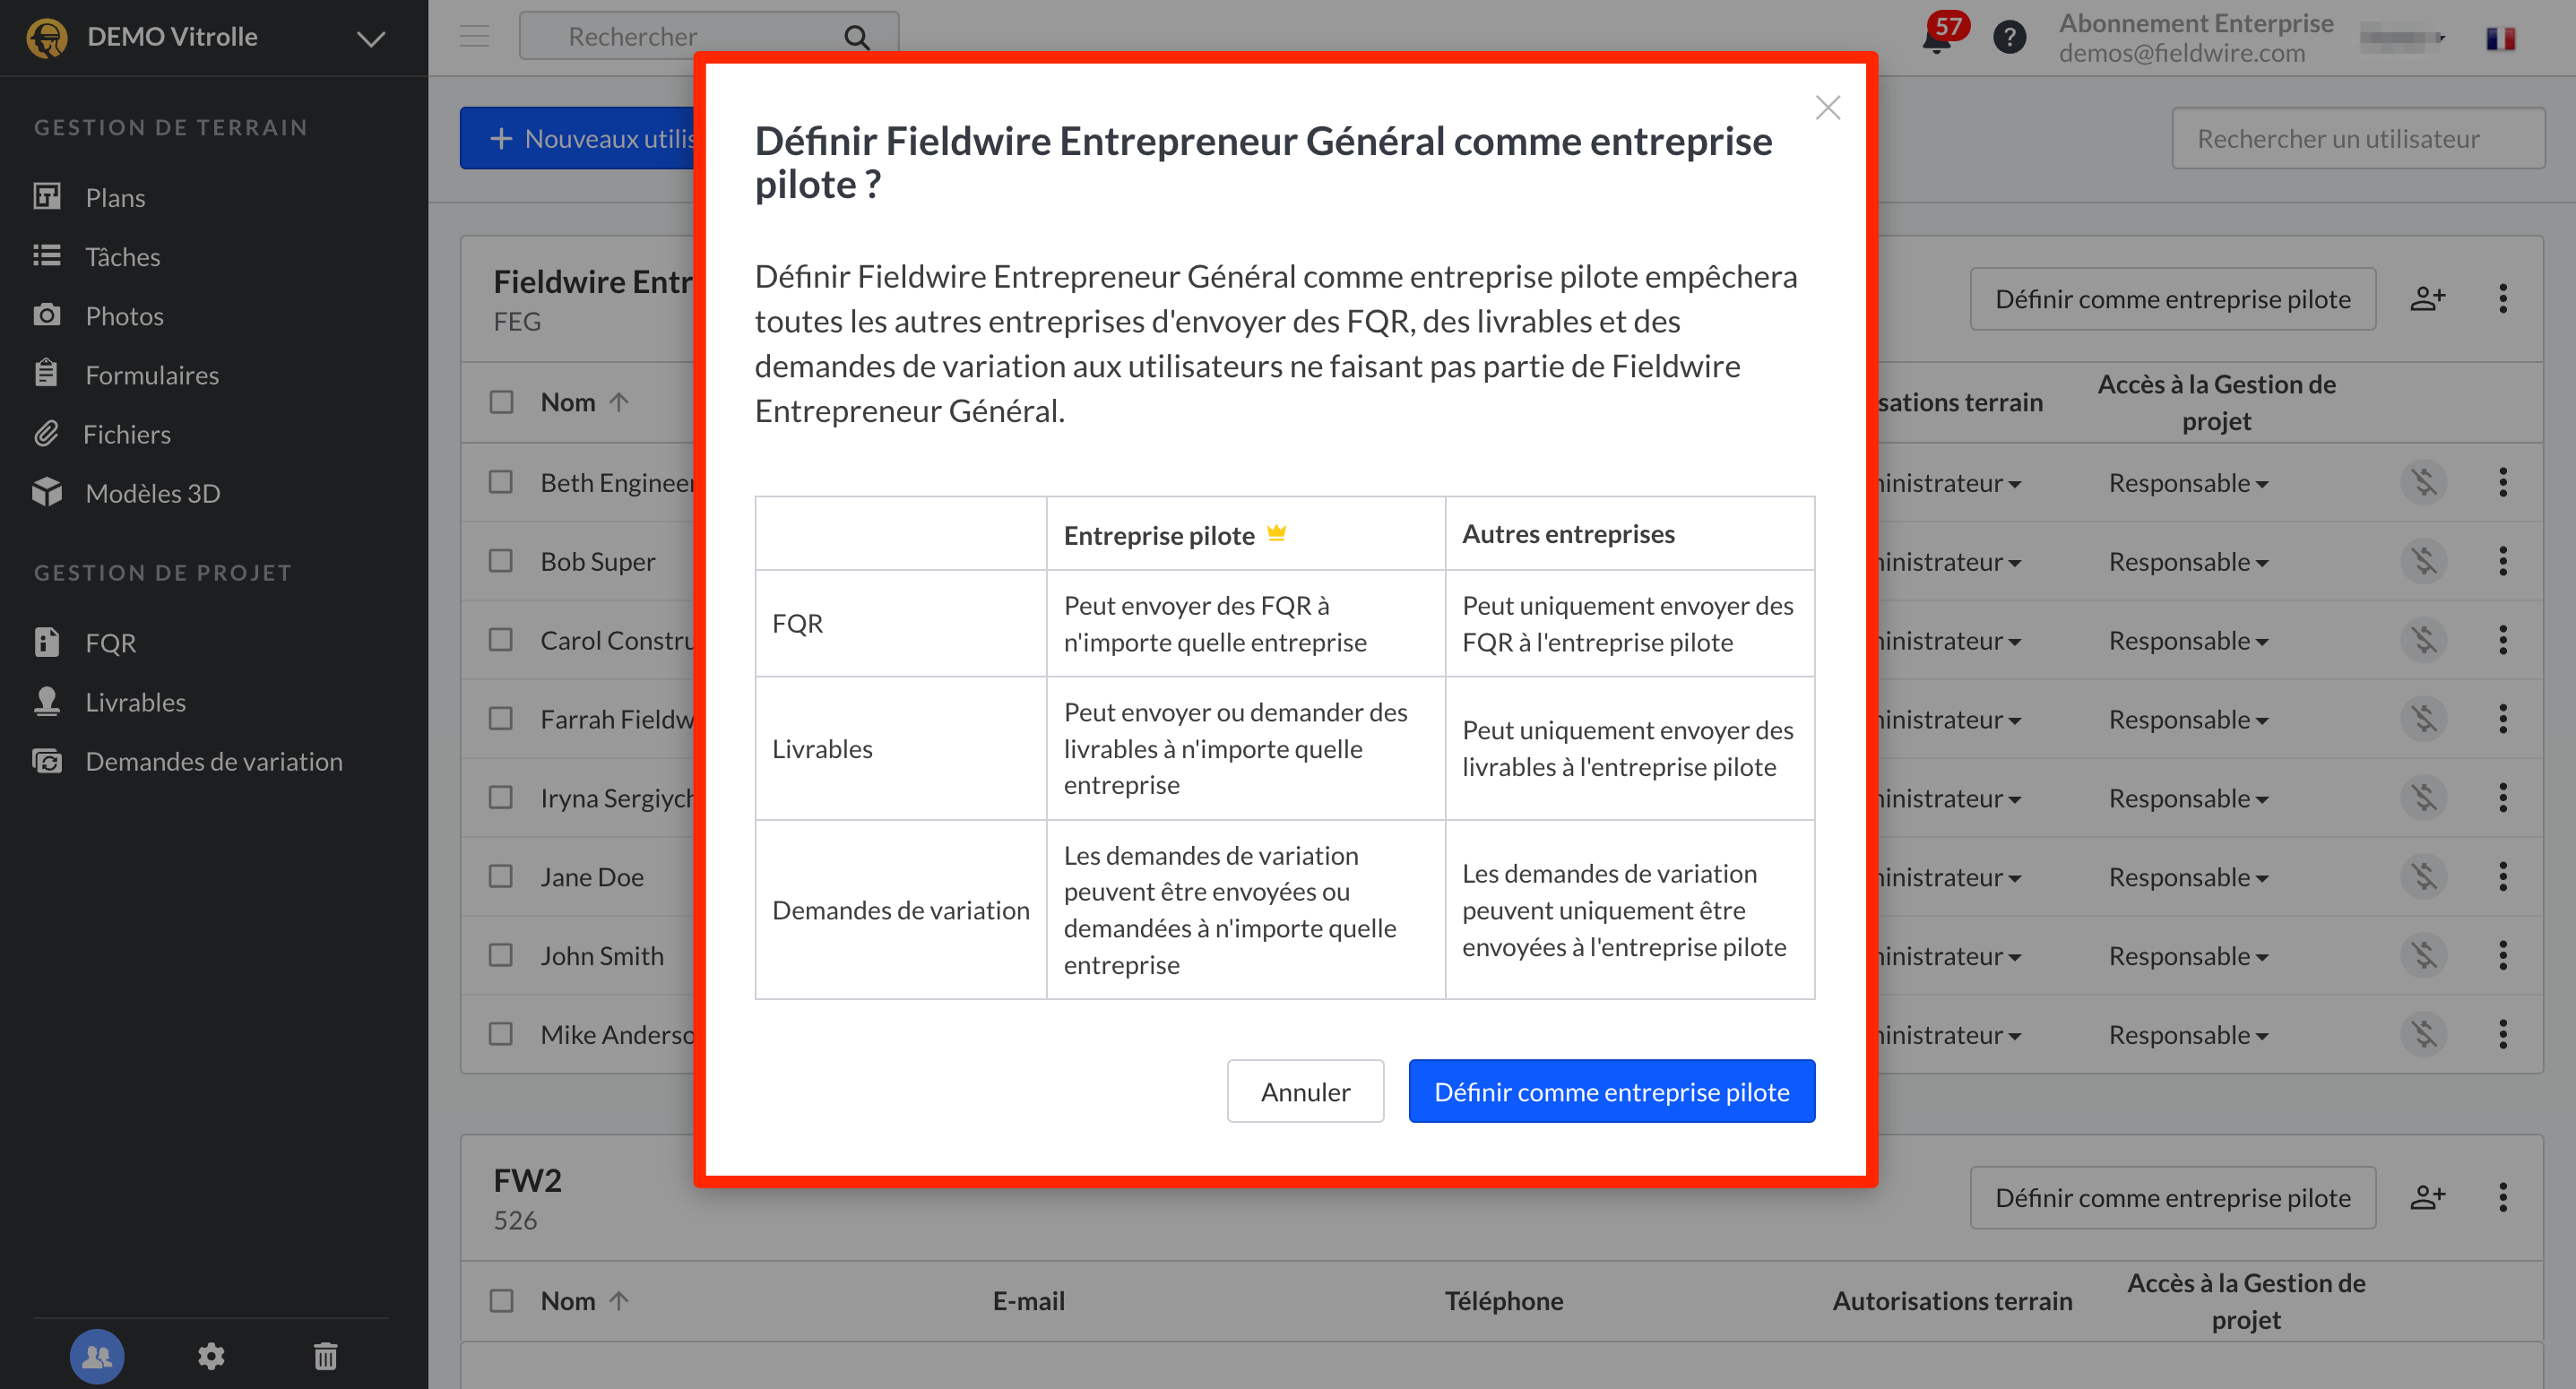Click the DEMO Vitrolle project logo
Screen dimensions: 2576x1389
click(47, 37)
